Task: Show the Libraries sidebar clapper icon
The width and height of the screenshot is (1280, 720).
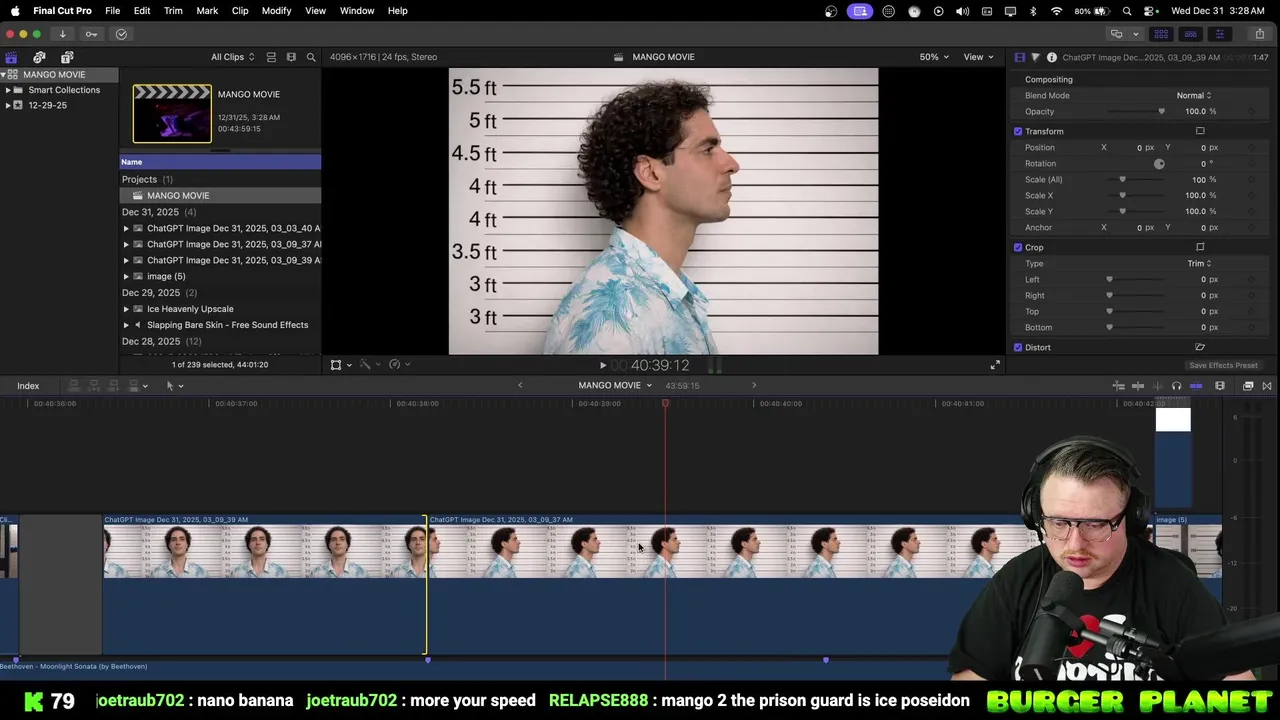Action: pos(11,57)
